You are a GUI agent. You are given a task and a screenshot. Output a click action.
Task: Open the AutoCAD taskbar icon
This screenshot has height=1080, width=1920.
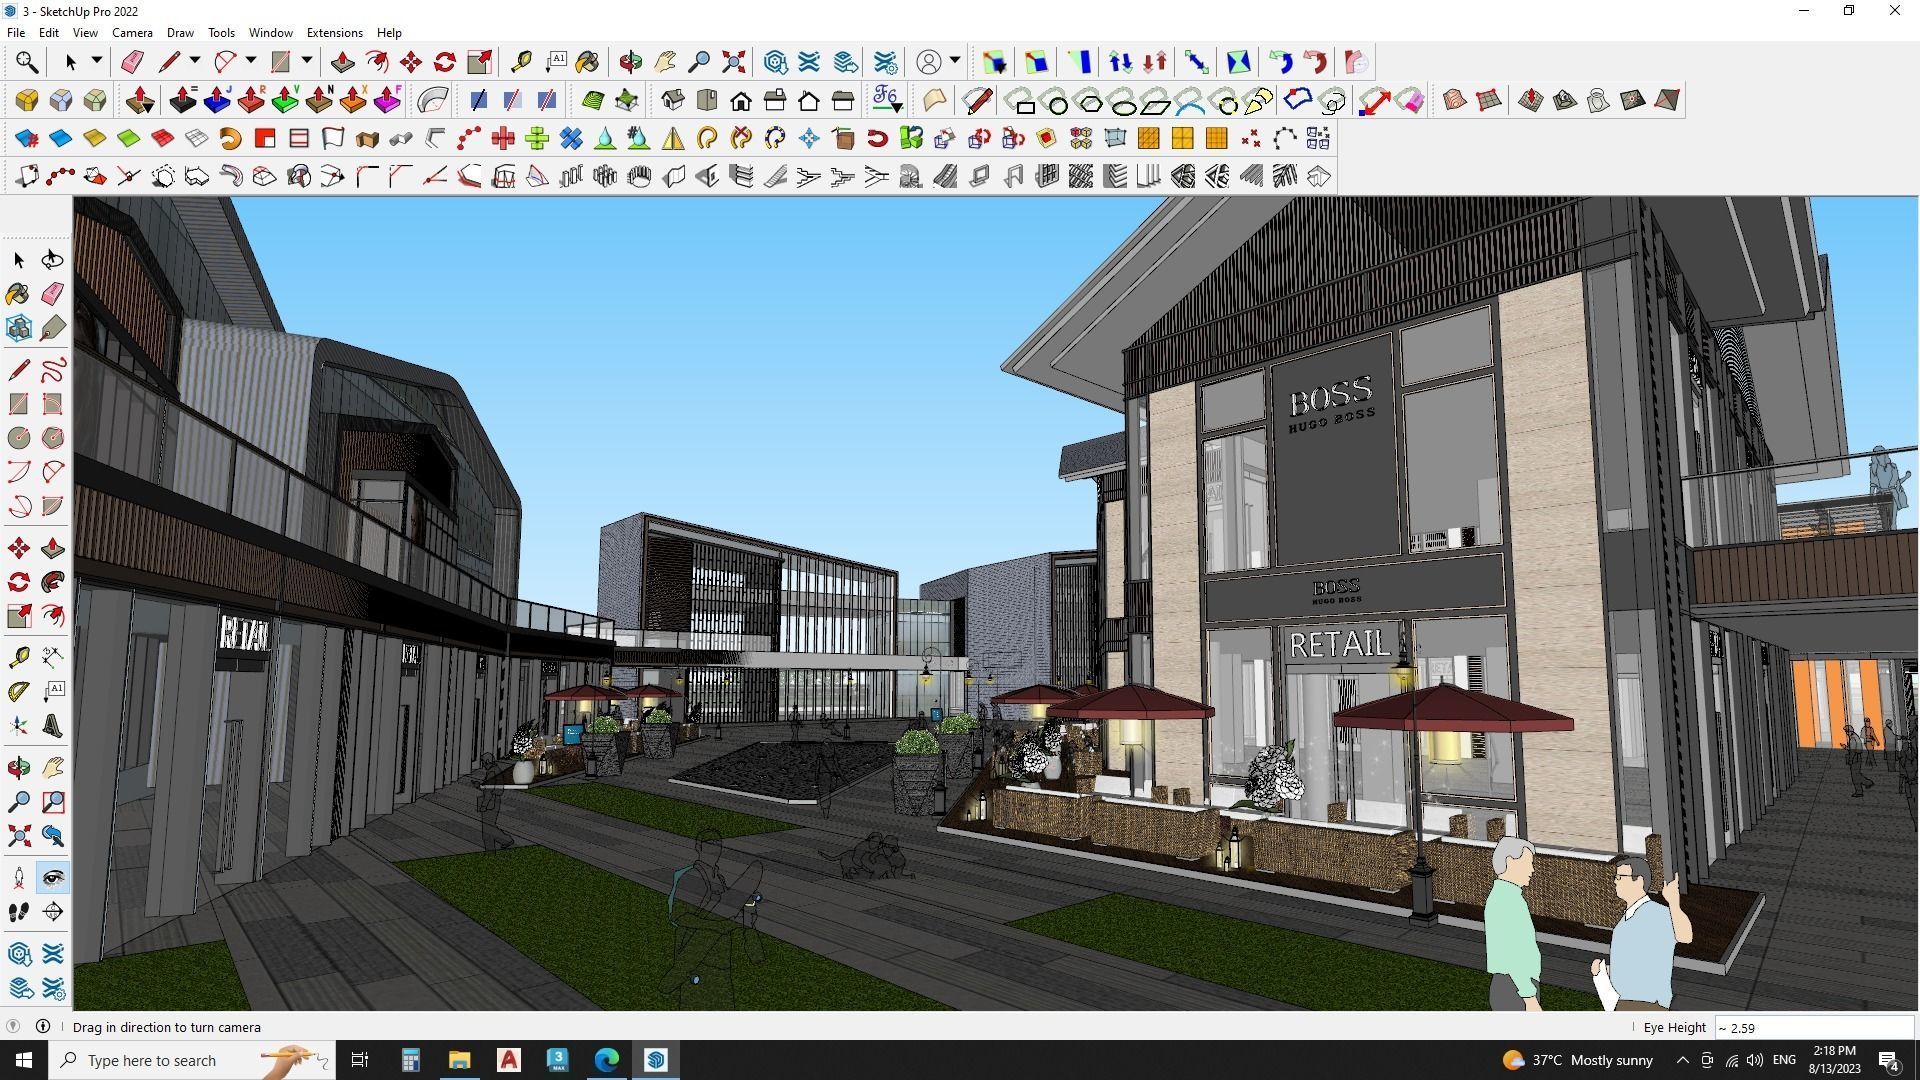[x=509, y=1060]
